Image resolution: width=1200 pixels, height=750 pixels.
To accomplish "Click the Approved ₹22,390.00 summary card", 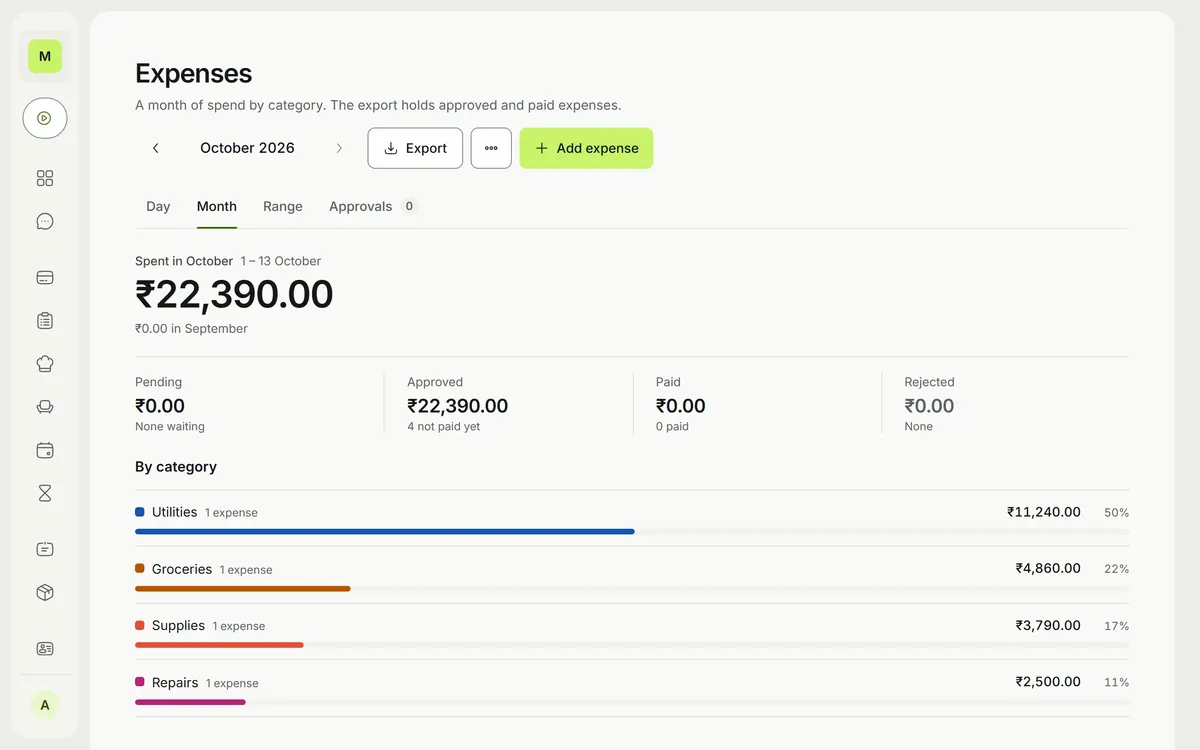I will (x=508, y=403).
